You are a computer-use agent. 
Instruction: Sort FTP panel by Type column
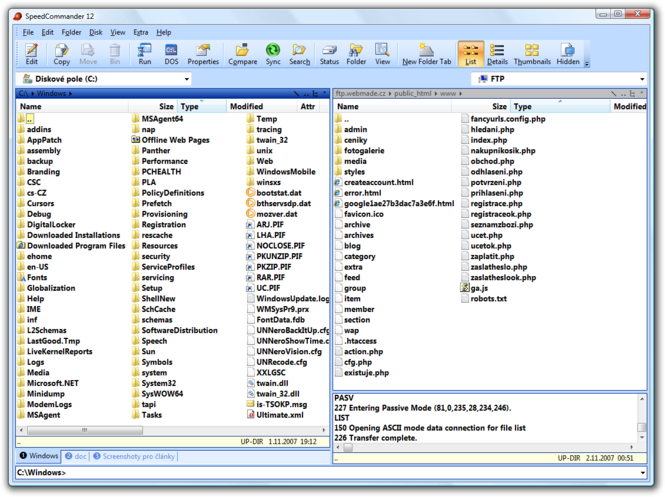(x=560, y=106)
